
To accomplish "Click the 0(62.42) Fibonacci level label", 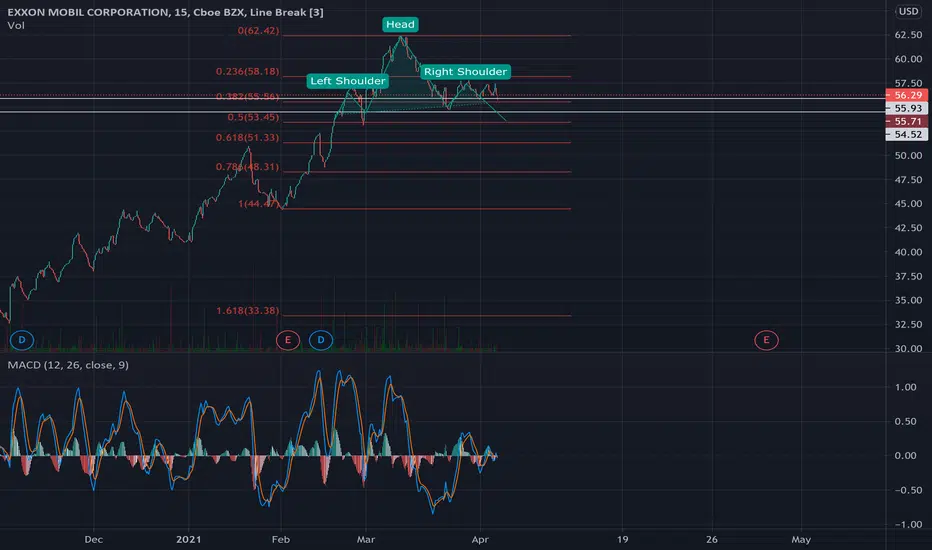I will coord(259,30).
